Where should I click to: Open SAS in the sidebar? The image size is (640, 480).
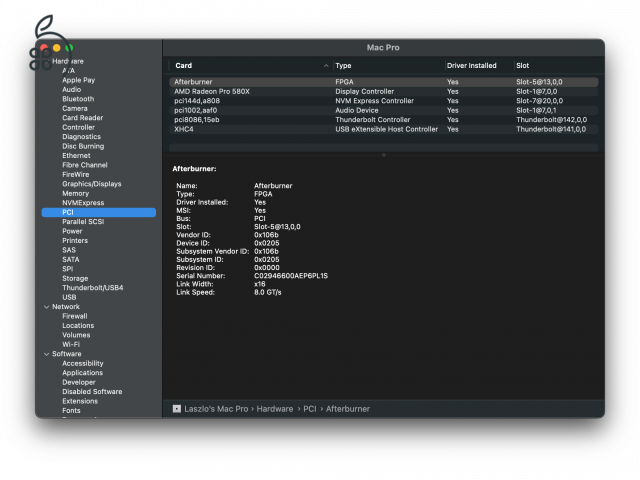69,250
